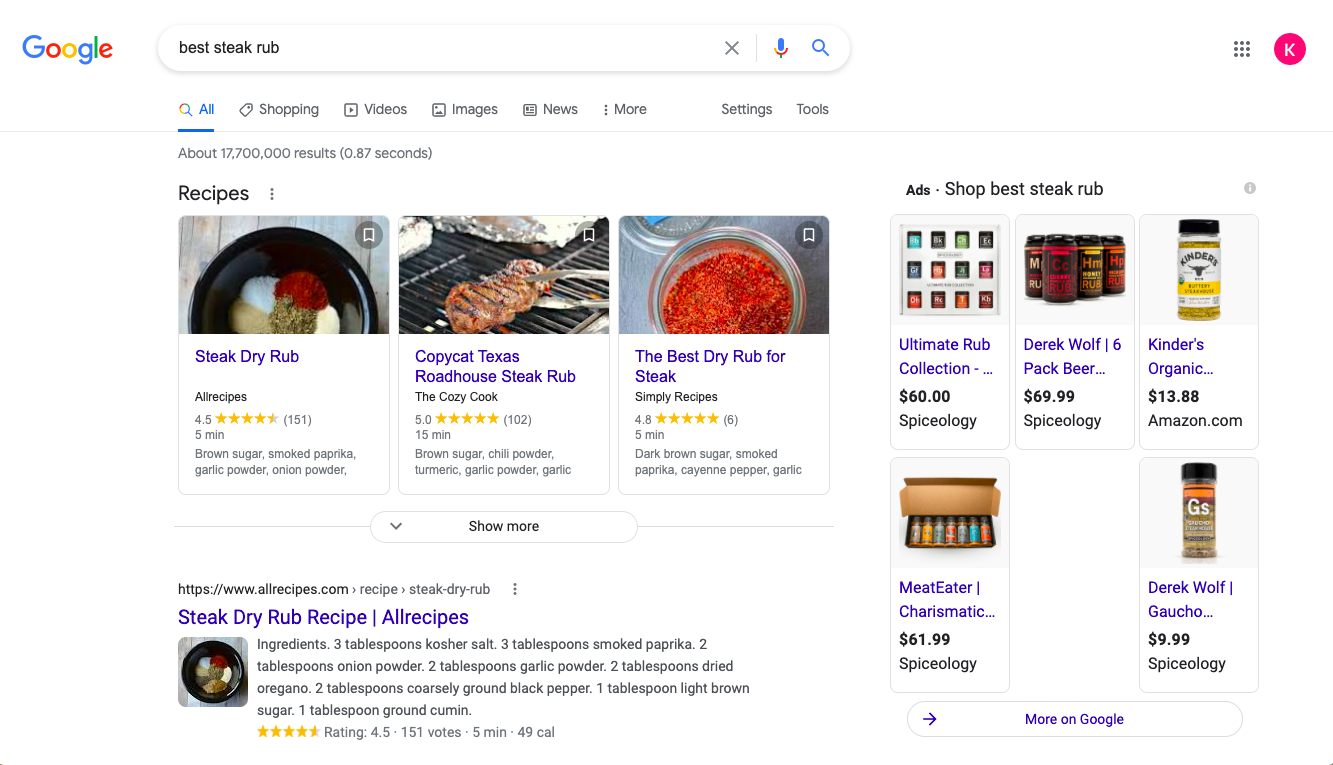Screen dimensions: 1333x765
Task: Open The Best Dry Rub for Steak link
Action: tap(710, 367)
